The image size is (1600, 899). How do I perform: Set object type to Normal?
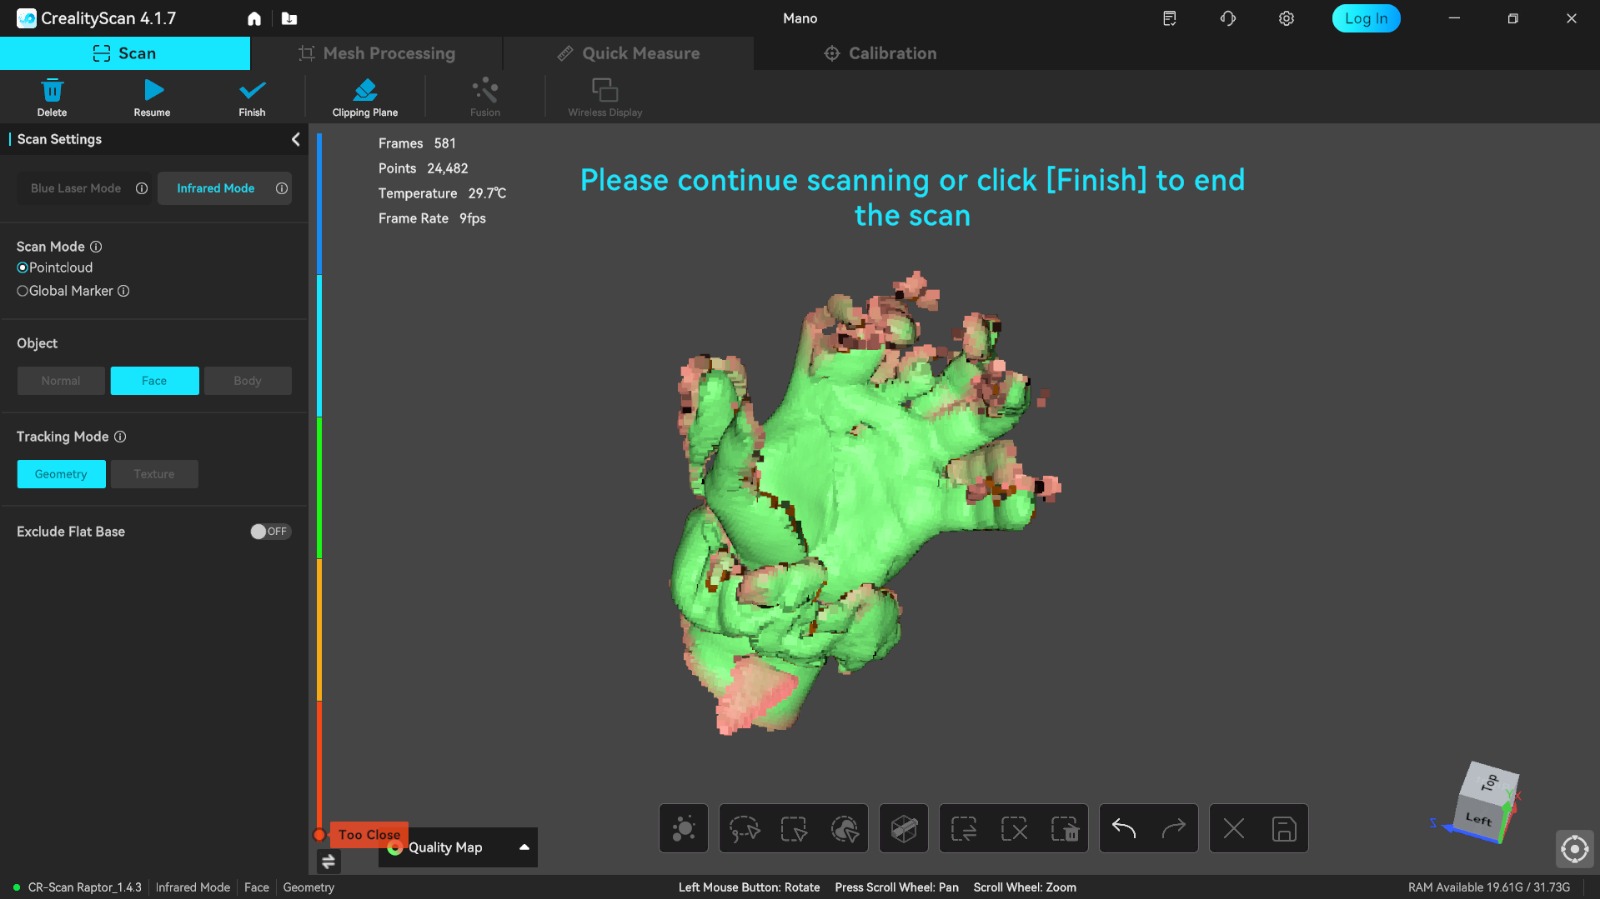(x=61, y=381)
